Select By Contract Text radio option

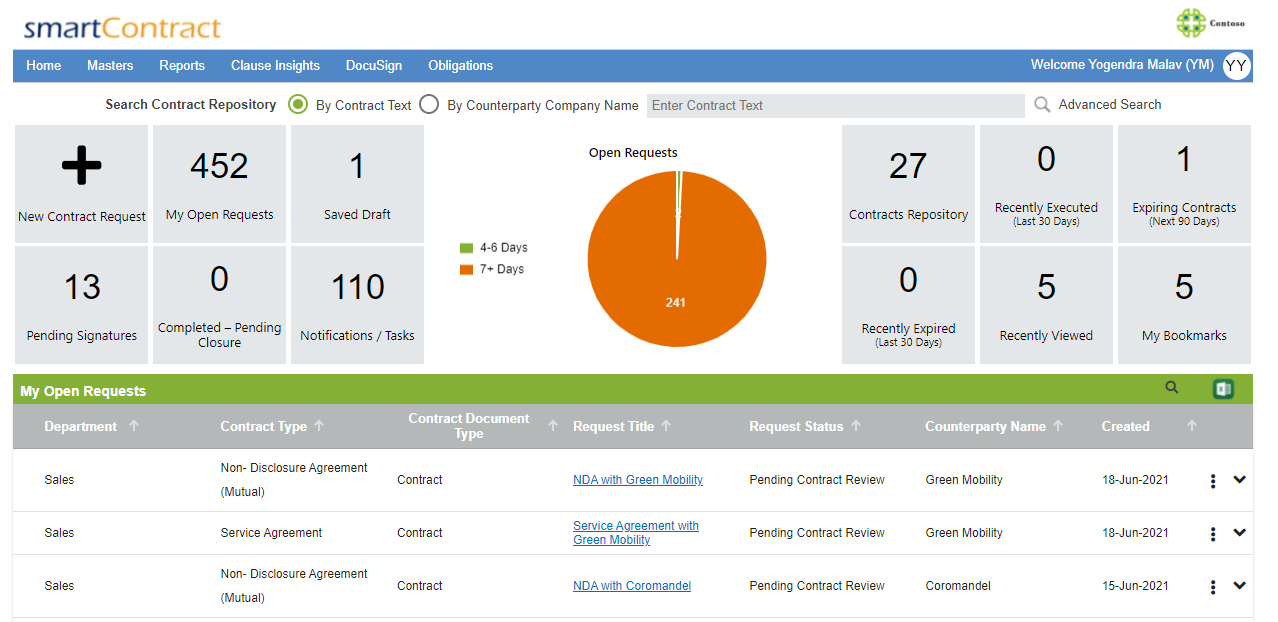298,104
